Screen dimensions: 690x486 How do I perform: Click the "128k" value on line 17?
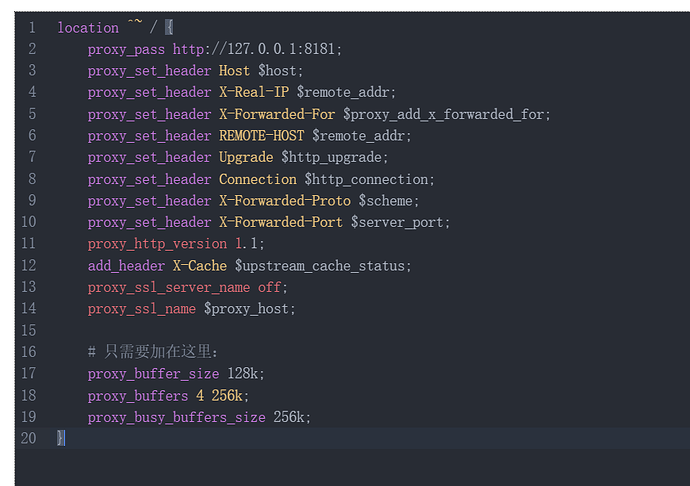pyautogui.click(x=244, y=374)
